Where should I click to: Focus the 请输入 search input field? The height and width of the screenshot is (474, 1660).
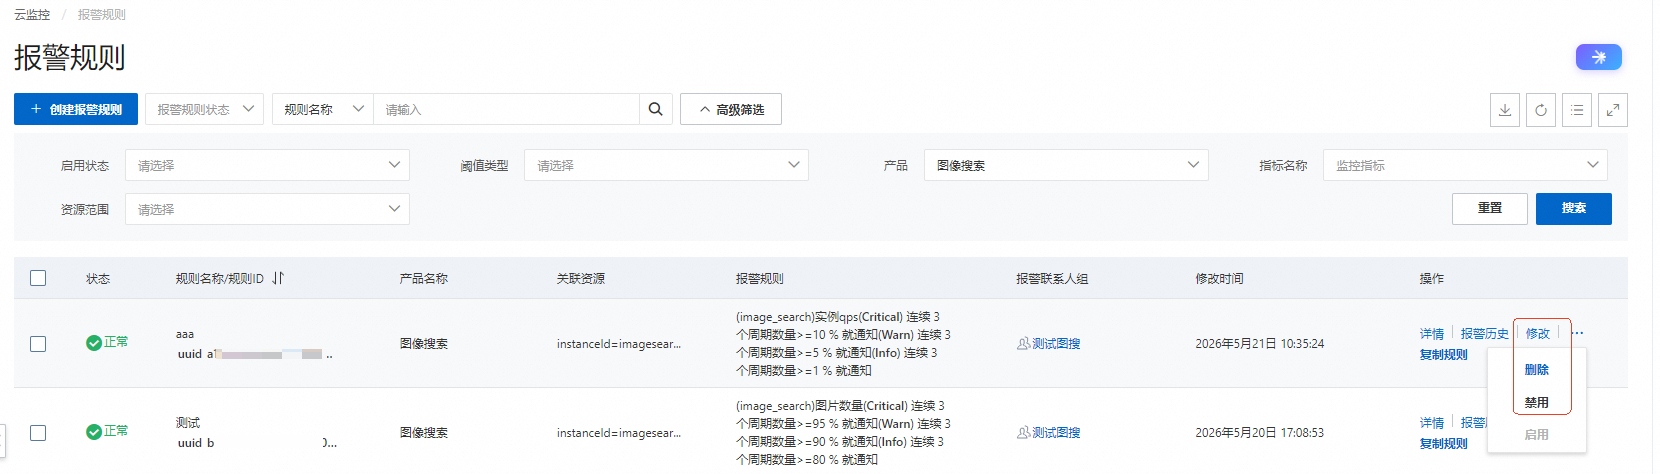[506, 109]
